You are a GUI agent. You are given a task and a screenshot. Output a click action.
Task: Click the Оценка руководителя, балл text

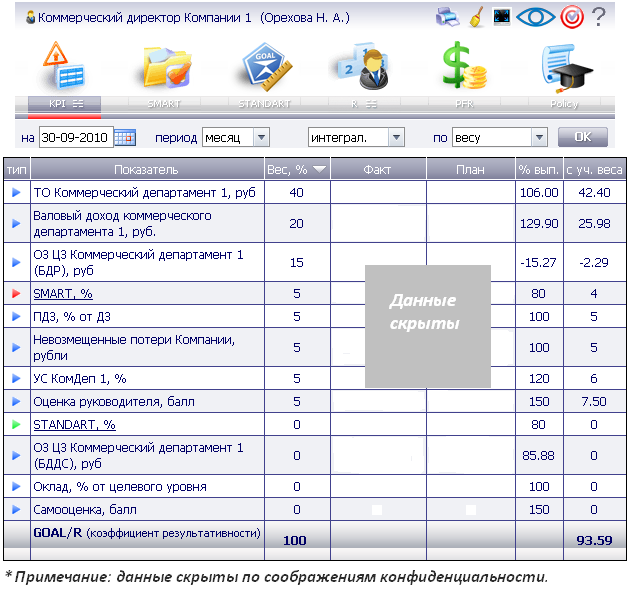[114, 402]
